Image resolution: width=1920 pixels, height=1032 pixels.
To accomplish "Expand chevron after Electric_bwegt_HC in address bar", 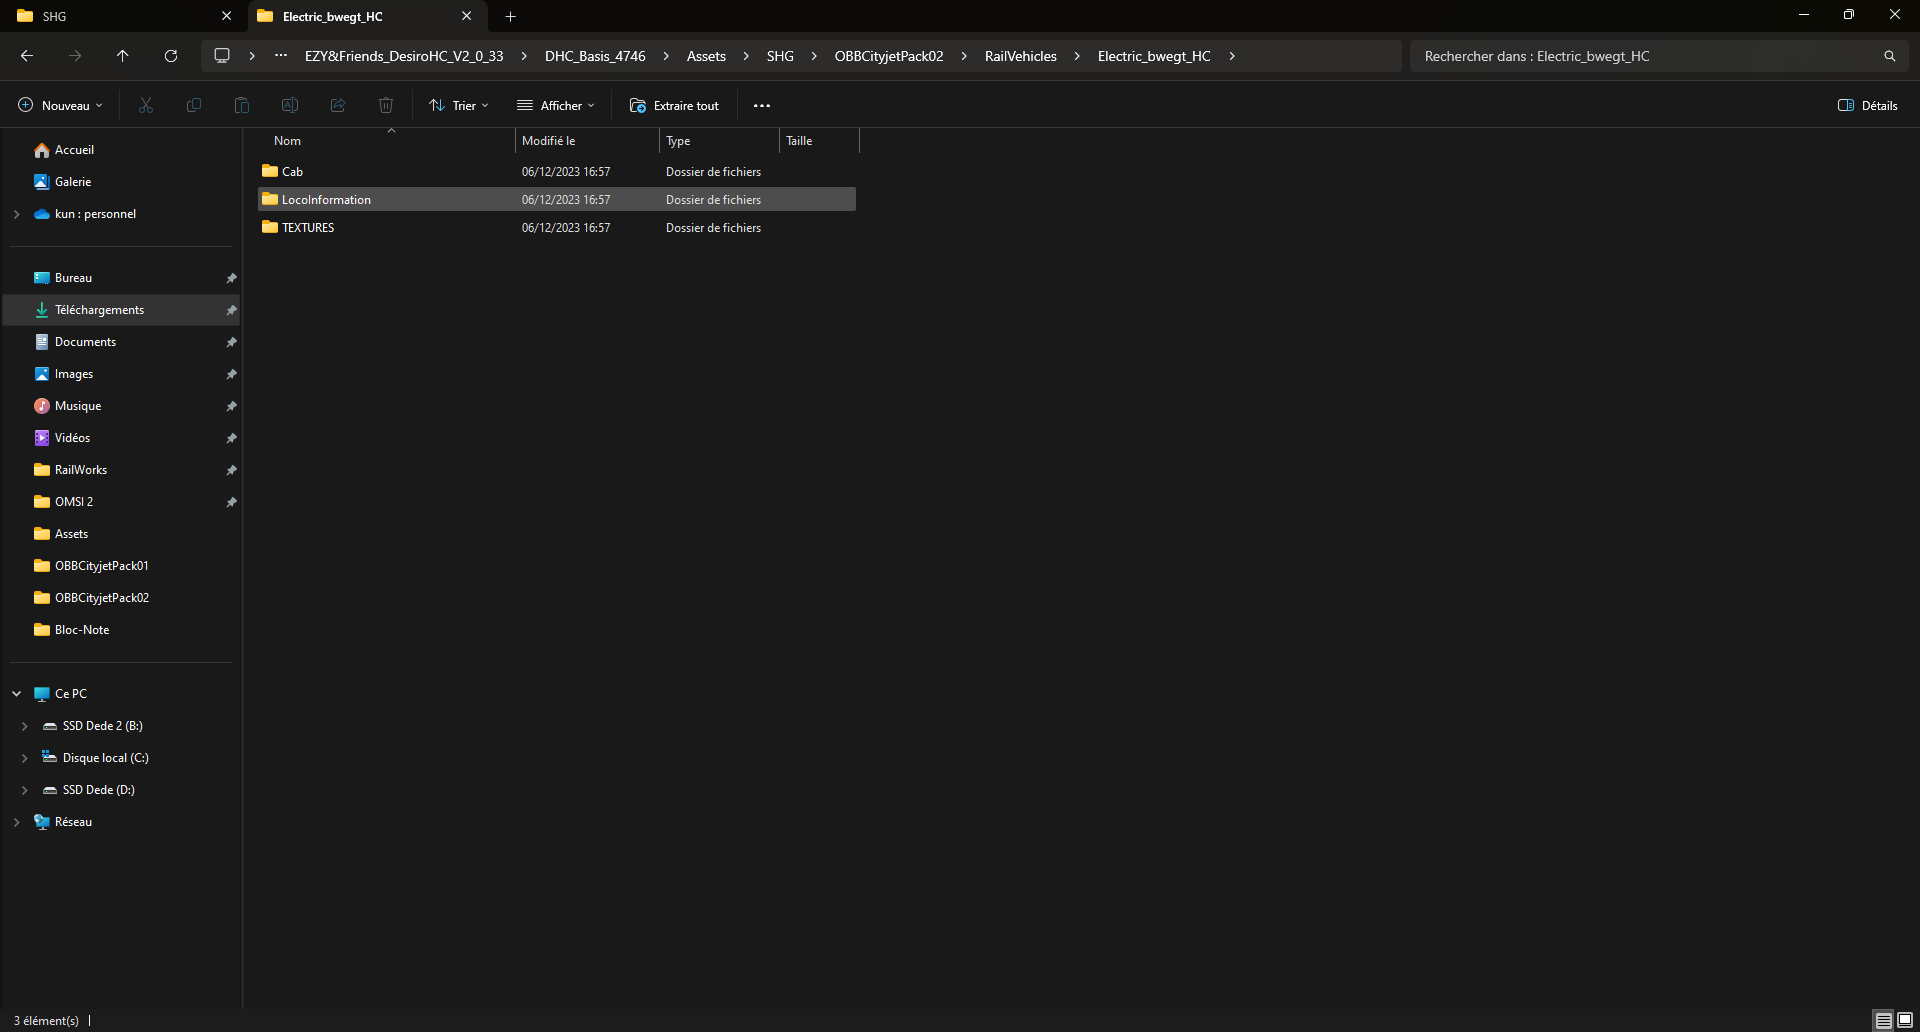I will [1232, 56].
